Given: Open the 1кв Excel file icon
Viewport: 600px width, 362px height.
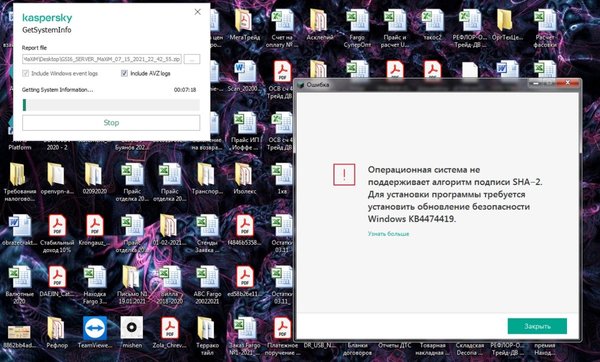Looking at the screenshot, I should [x=282, y=174].
